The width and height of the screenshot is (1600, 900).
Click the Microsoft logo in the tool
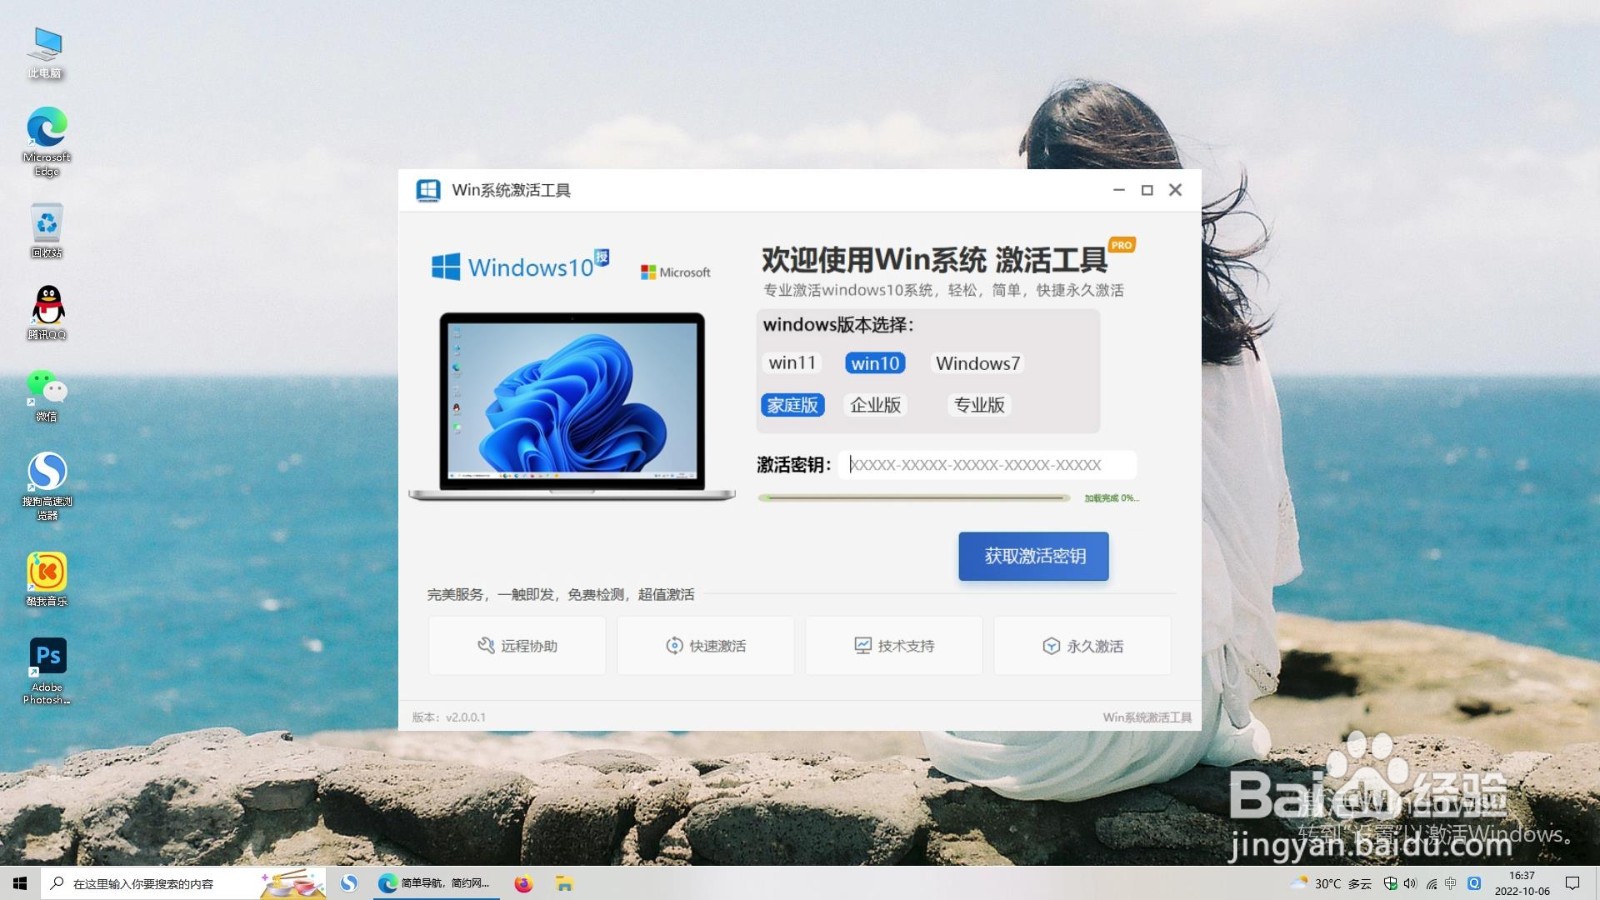(x=676, y=272)
